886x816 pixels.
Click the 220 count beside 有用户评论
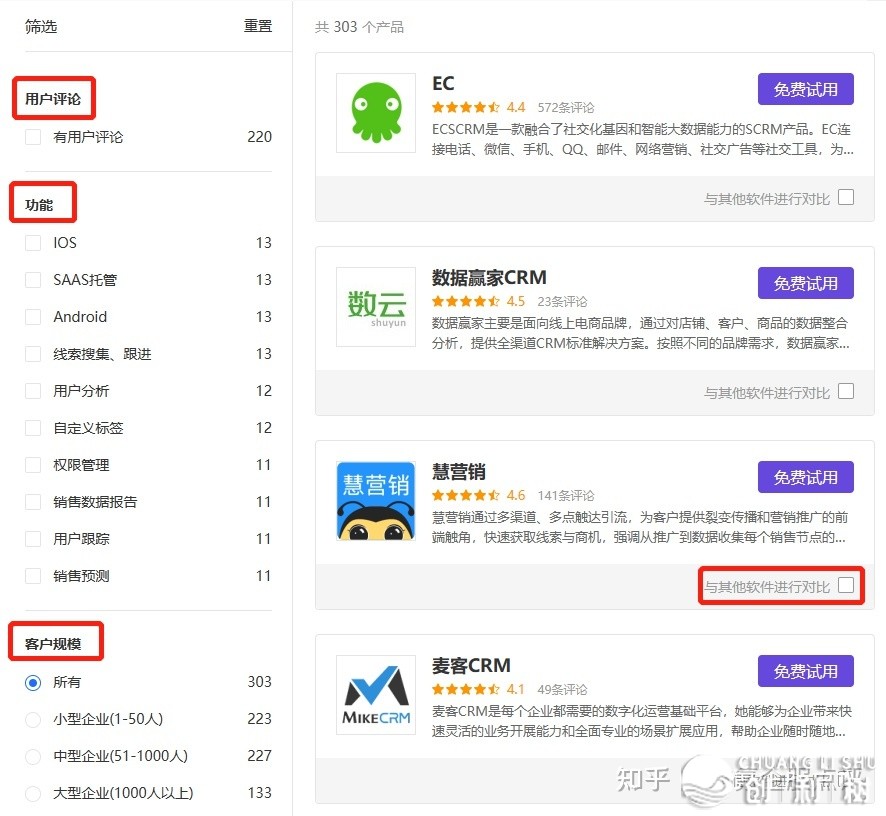click(x=259, y=137)
